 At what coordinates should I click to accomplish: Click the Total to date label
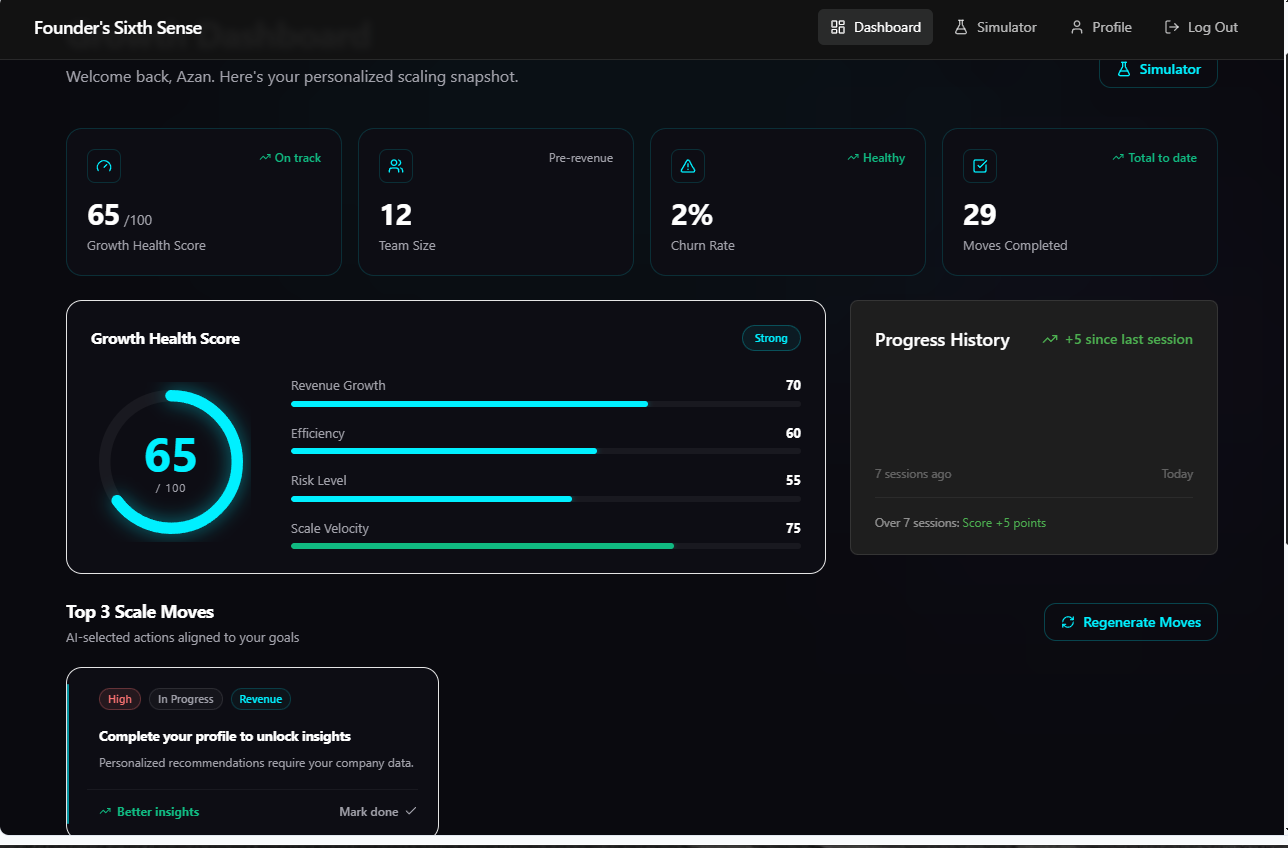[x=1155, y=158]
